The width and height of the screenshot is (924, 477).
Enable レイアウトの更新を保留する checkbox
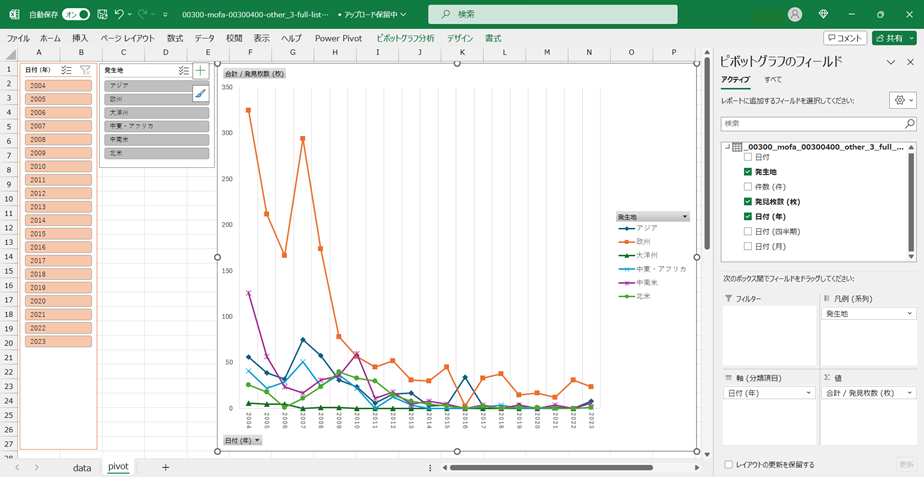pyautogui.click(x=728, y=465)
